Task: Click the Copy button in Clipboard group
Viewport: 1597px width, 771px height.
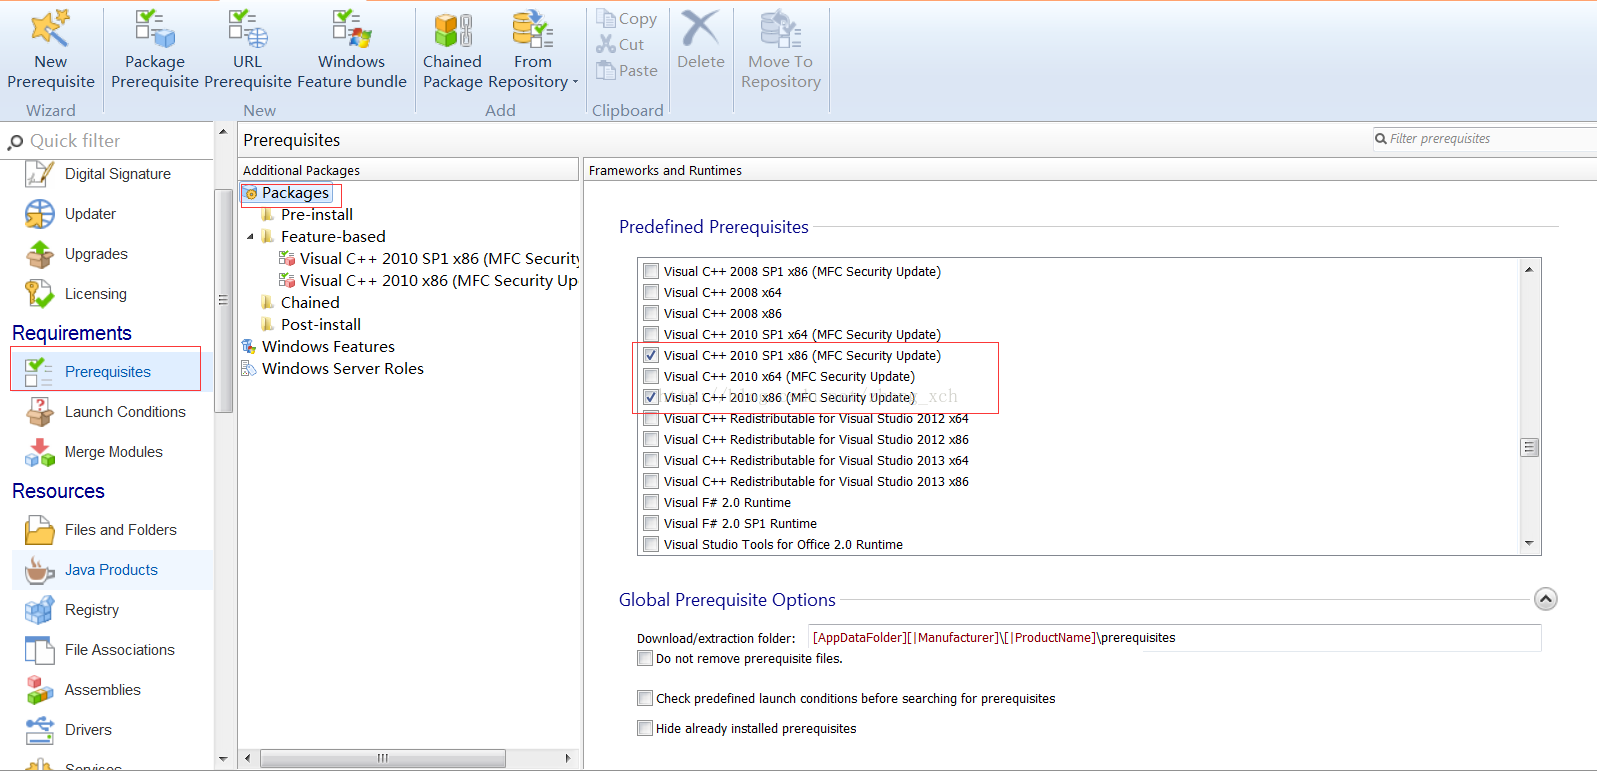Action: [x=627, y=18]
